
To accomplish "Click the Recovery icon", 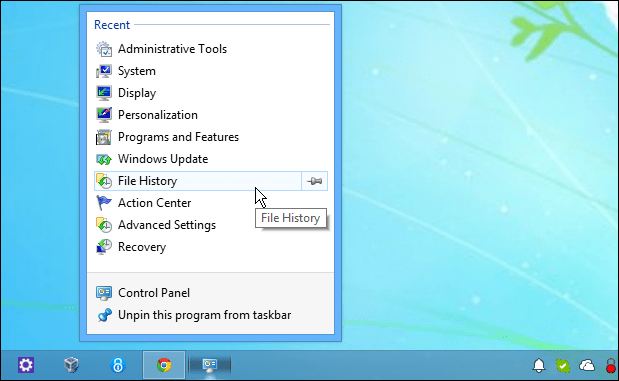I will click(104, 247).
